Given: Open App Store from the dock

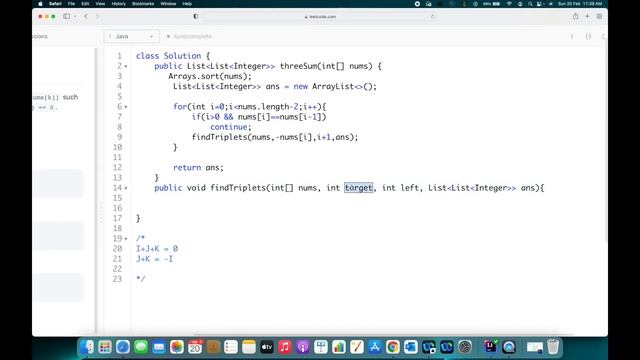Looking at the screenshot, I should coord(374,347).
